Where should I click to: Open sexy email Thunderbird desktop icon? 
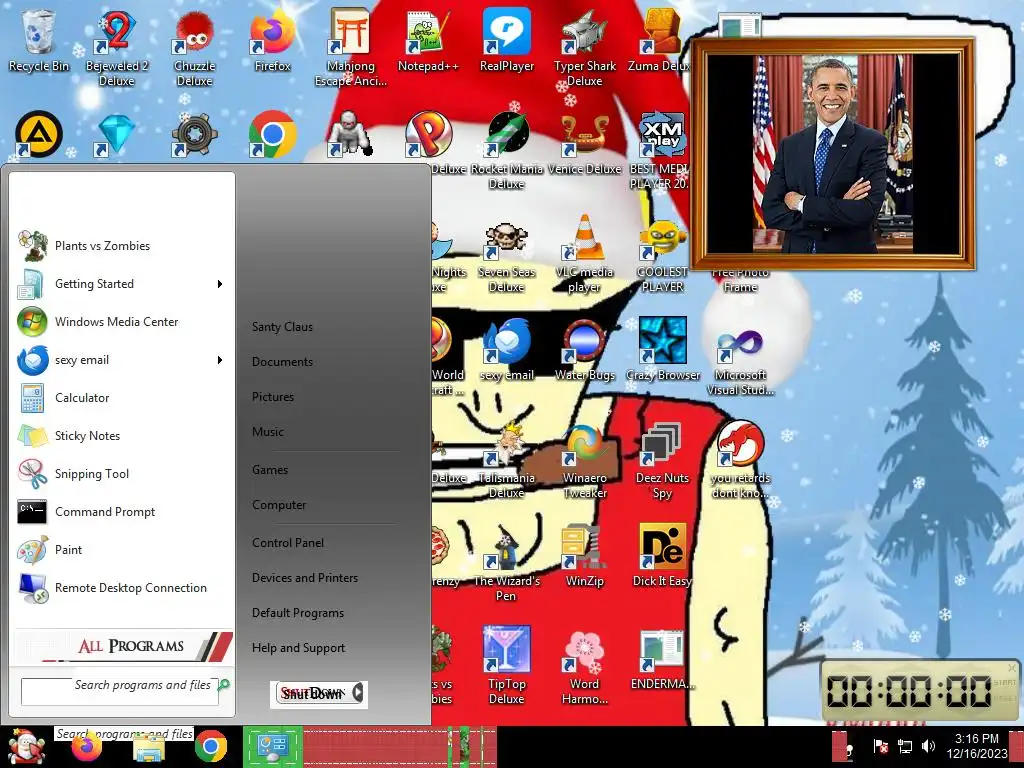pos(507,350)
